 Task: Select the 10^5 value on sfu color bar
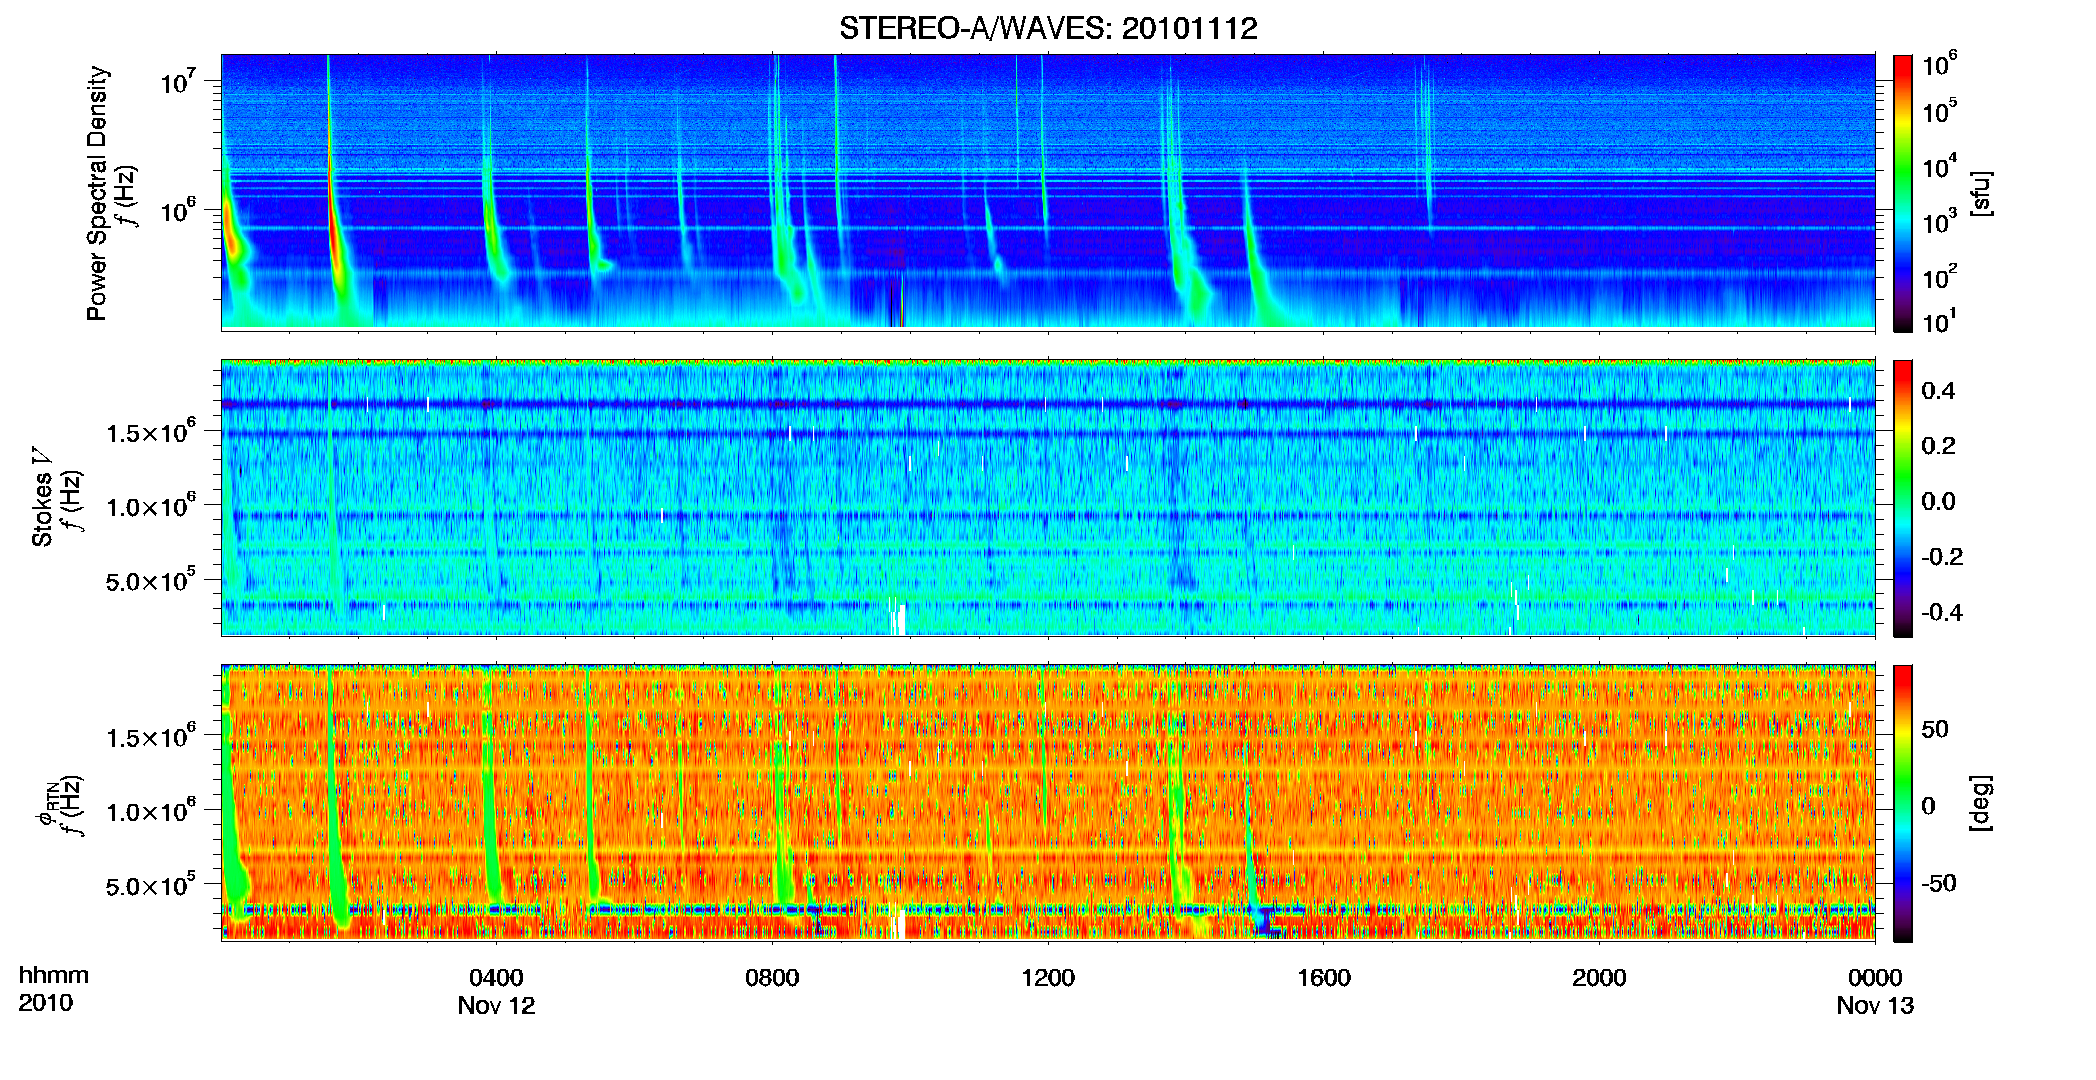click(1939, 111)
